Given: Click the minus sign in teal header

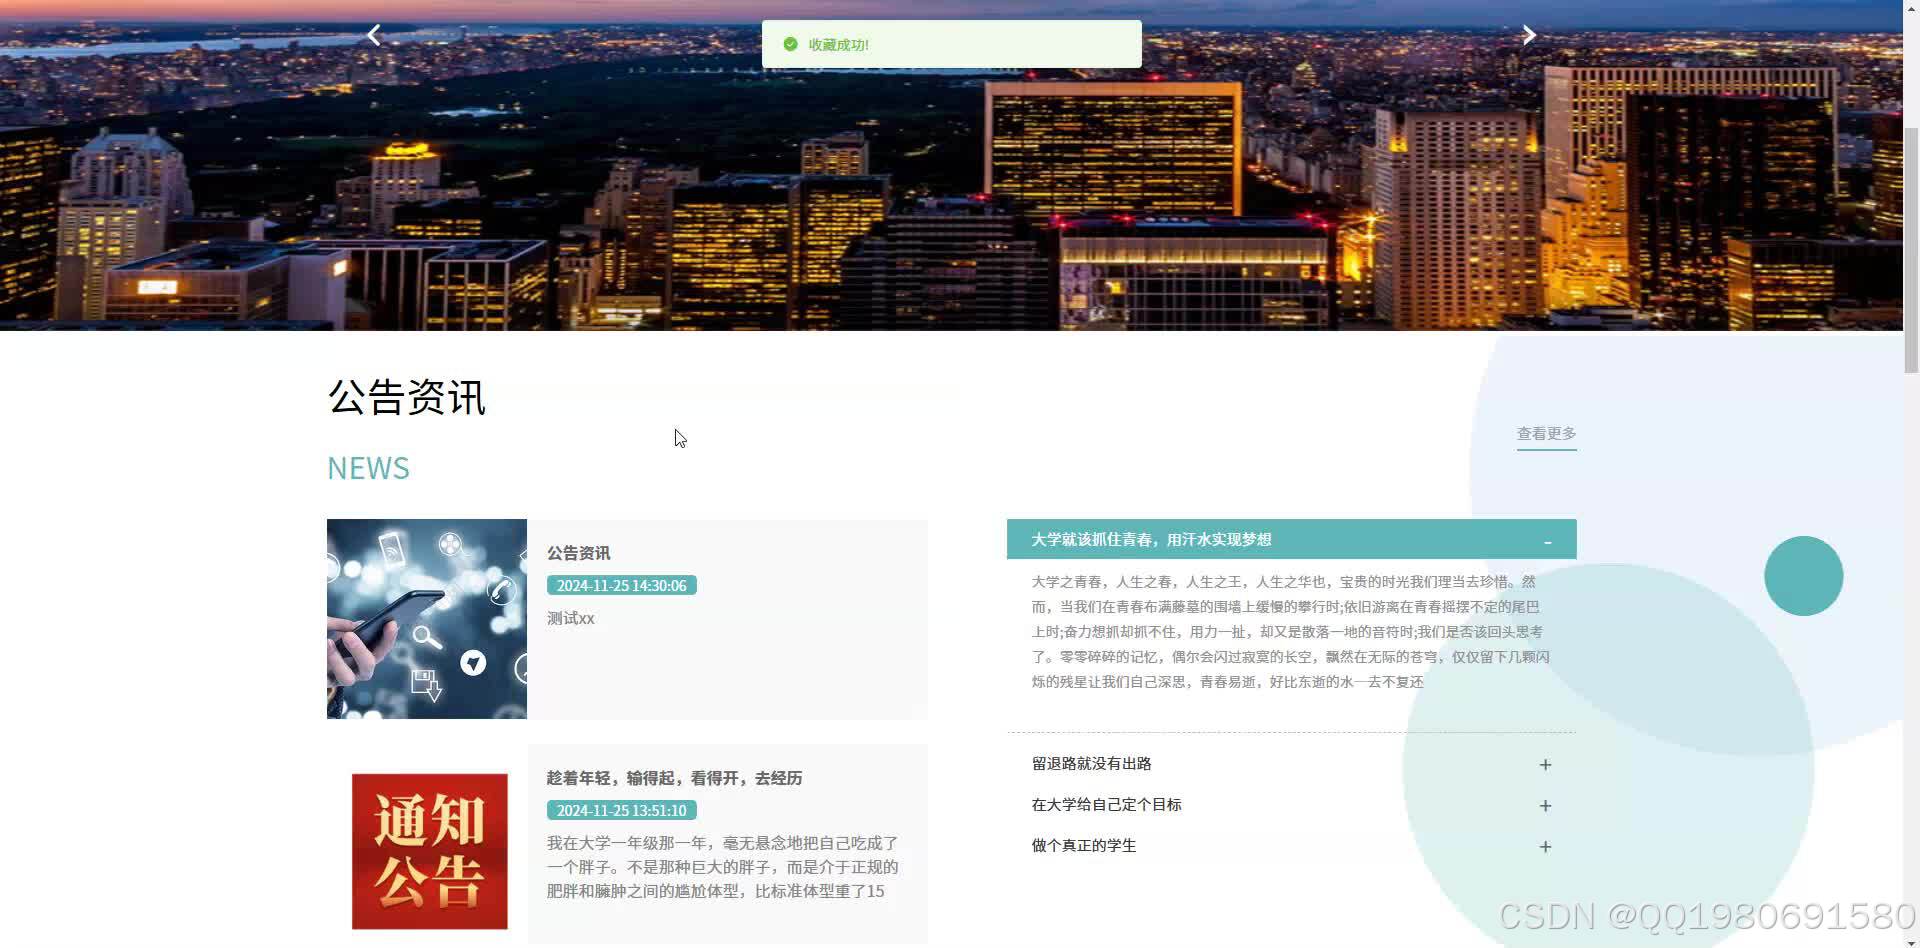Looking at the screenshot, I should (x=1547, y=541).
